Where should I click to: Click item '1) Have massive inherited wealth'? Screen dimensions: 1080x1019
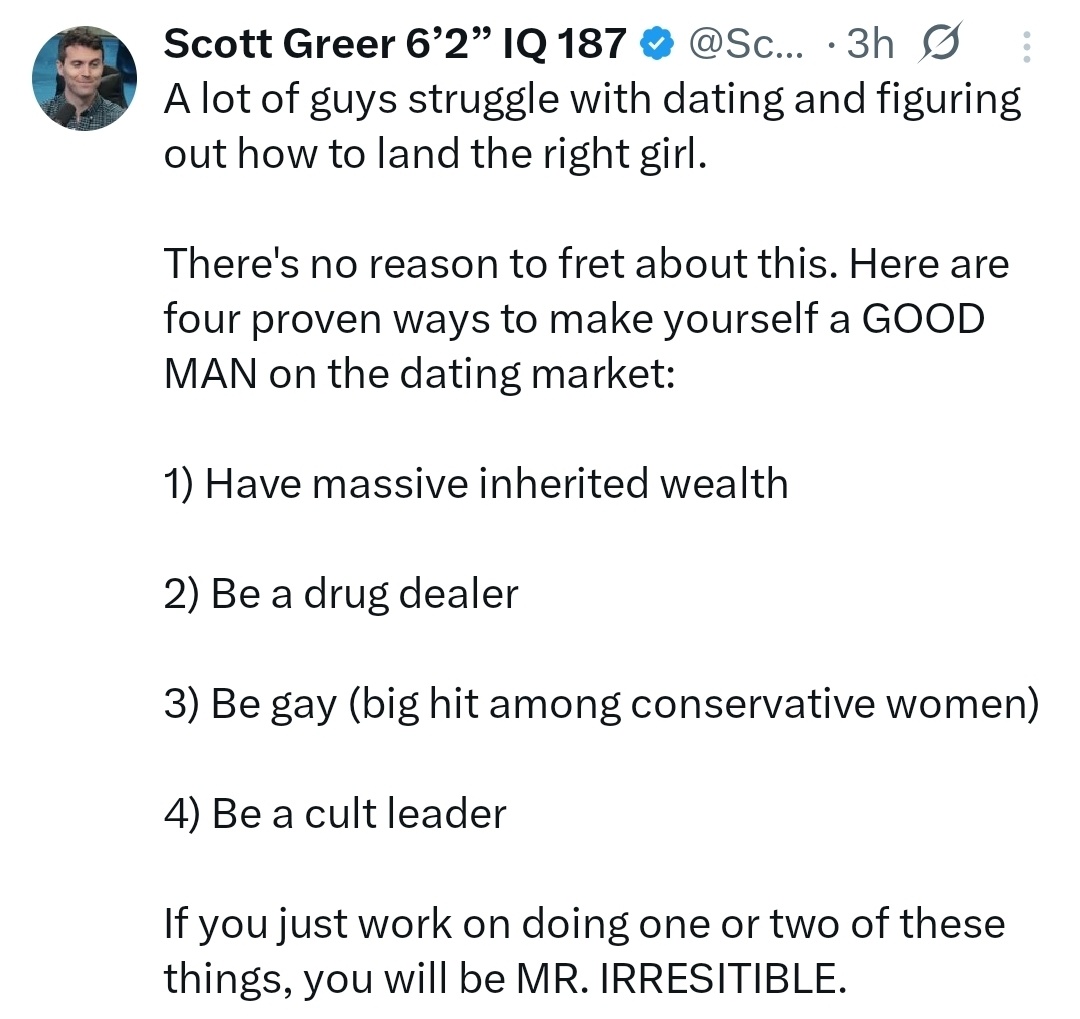tap(476, 484)
